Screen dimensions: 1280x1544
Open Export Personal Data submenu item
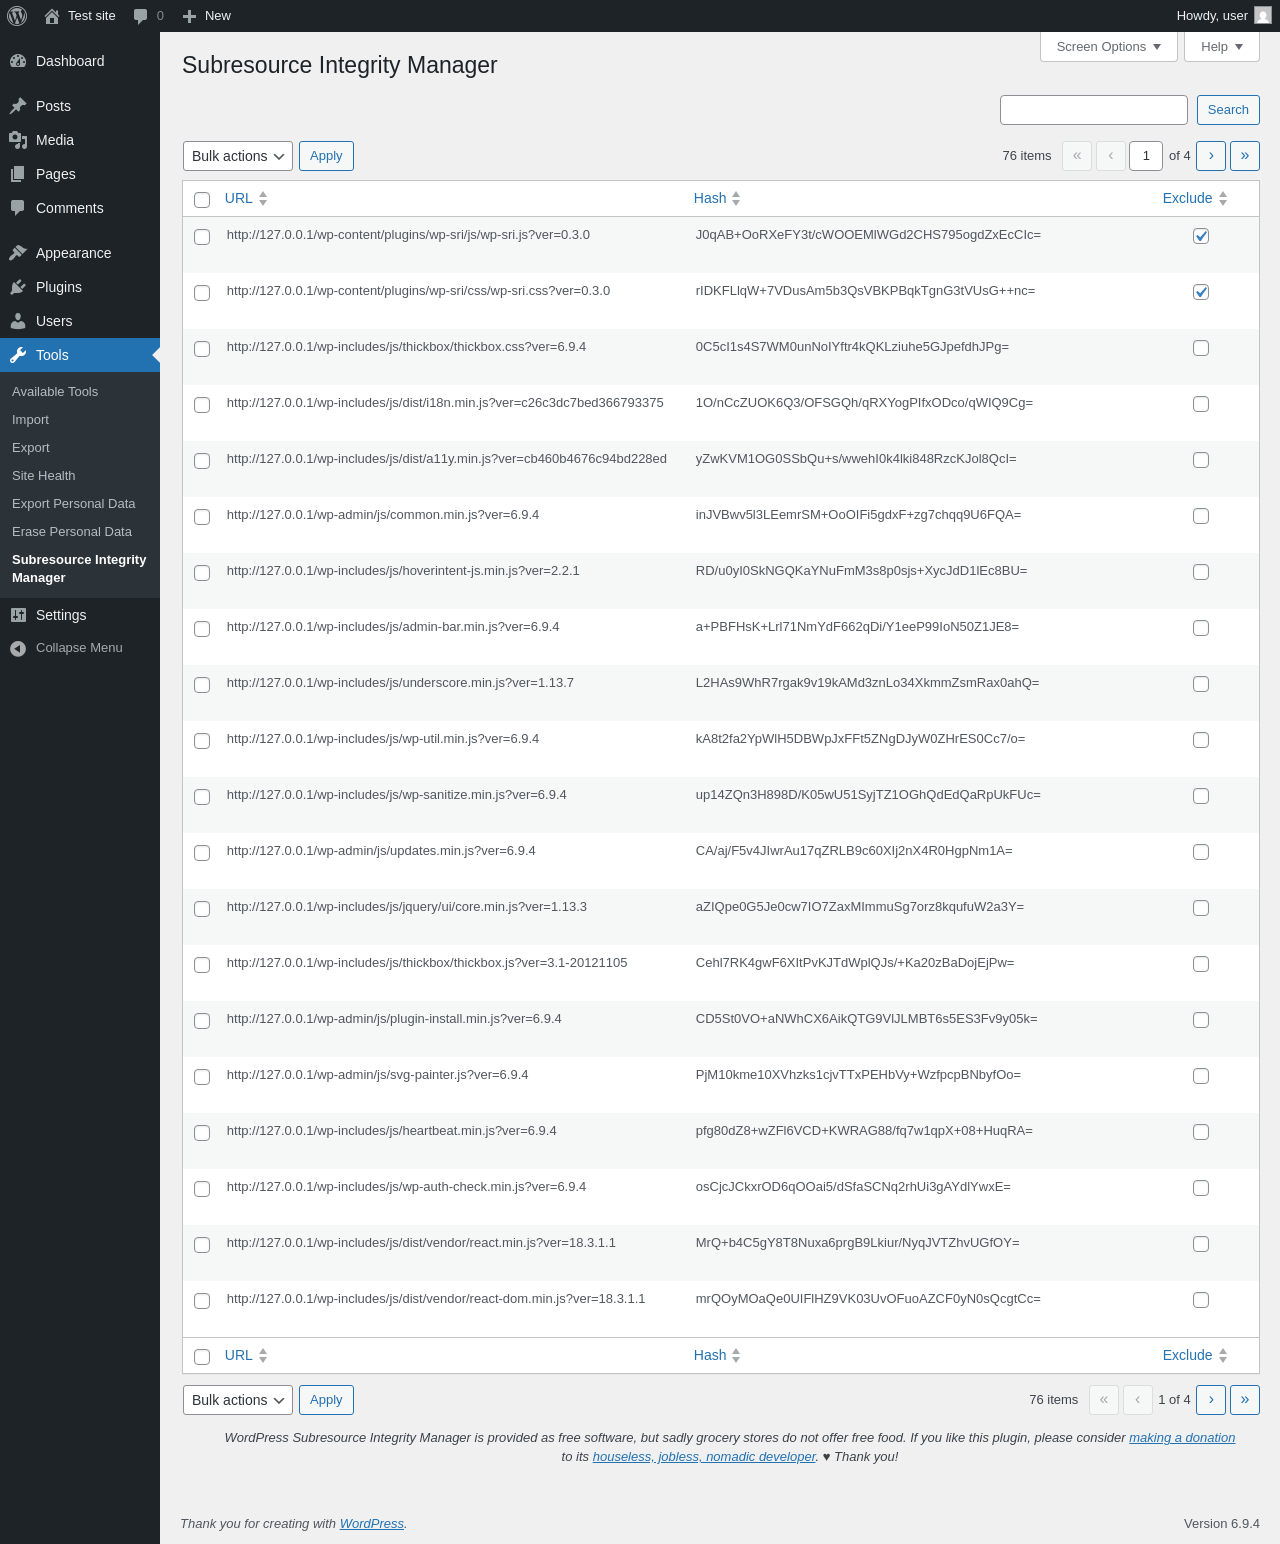(x=74, y=504)
